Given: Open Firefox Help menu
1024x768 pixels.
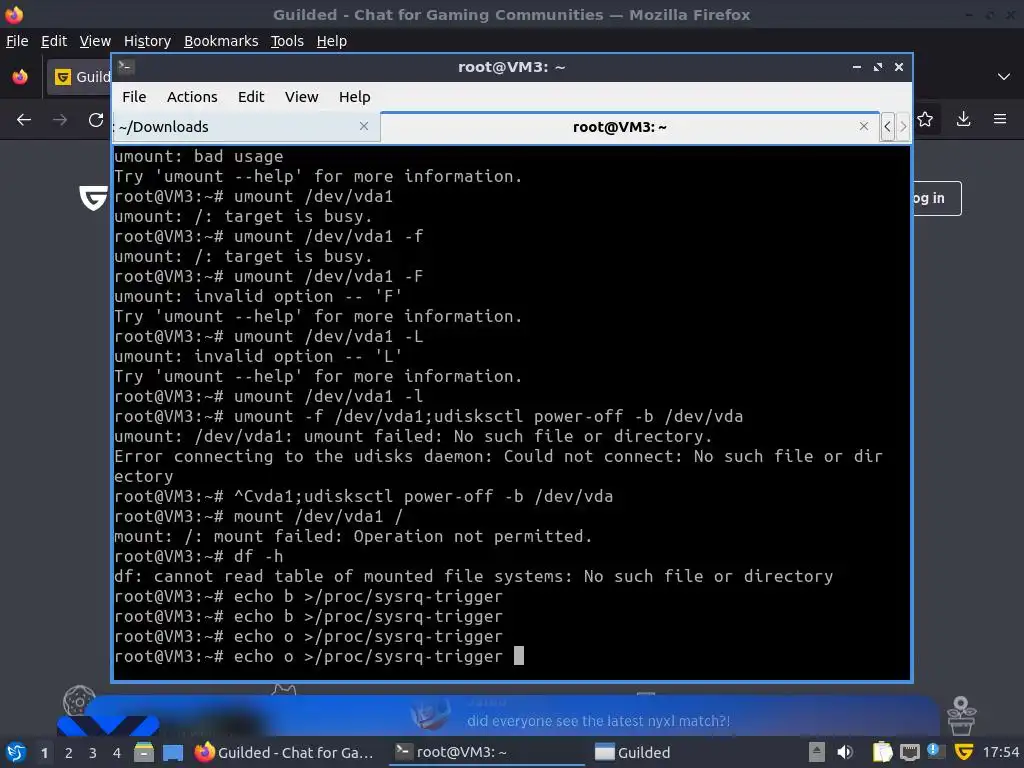Looking at the screenshot, I should click(x=331, y=41).
